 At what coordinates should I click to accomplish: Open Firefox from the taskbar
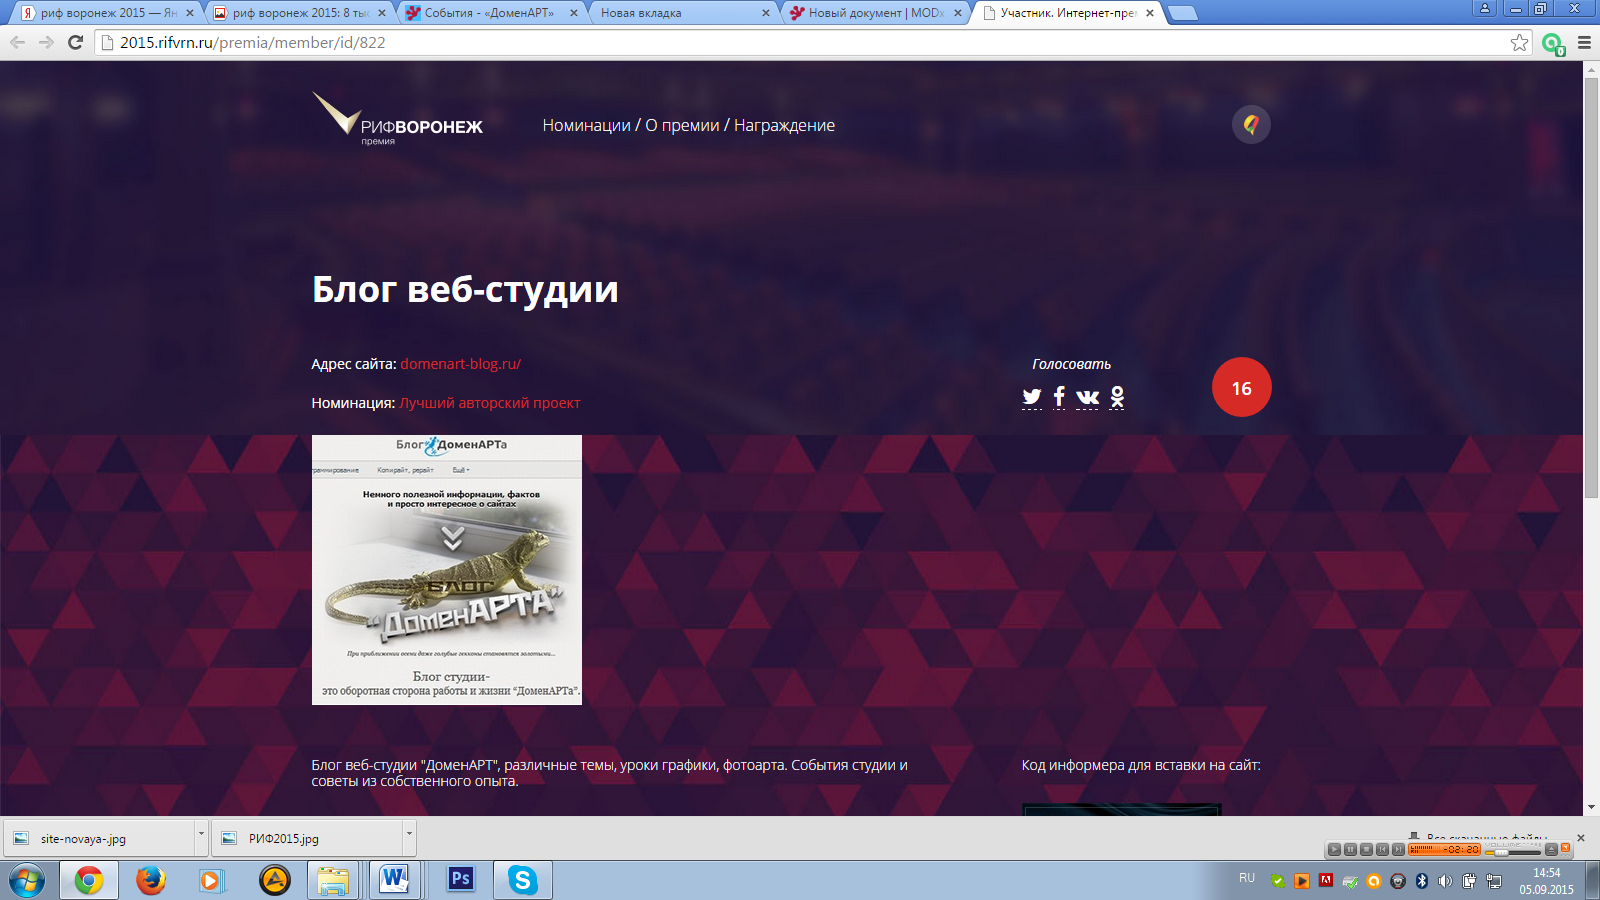point(151,880)
